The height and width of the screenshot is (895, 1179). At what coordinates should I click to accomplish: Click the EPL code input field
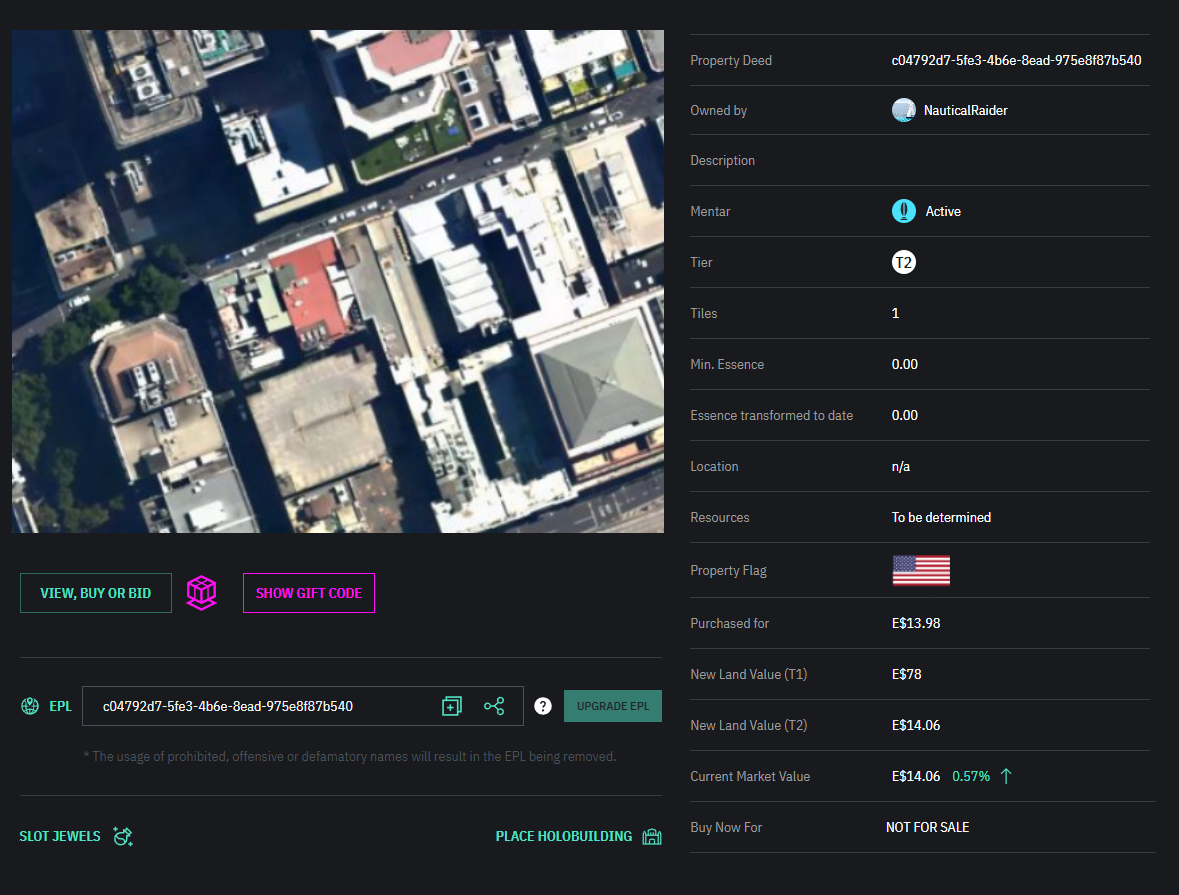(x=260, y=706)
